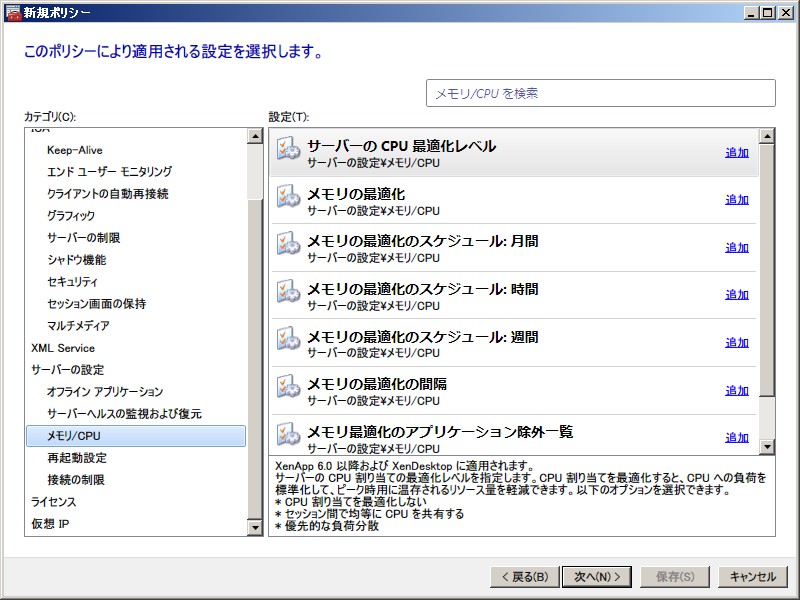Click the メモリの最適化 setting icon

coord(288,196)
